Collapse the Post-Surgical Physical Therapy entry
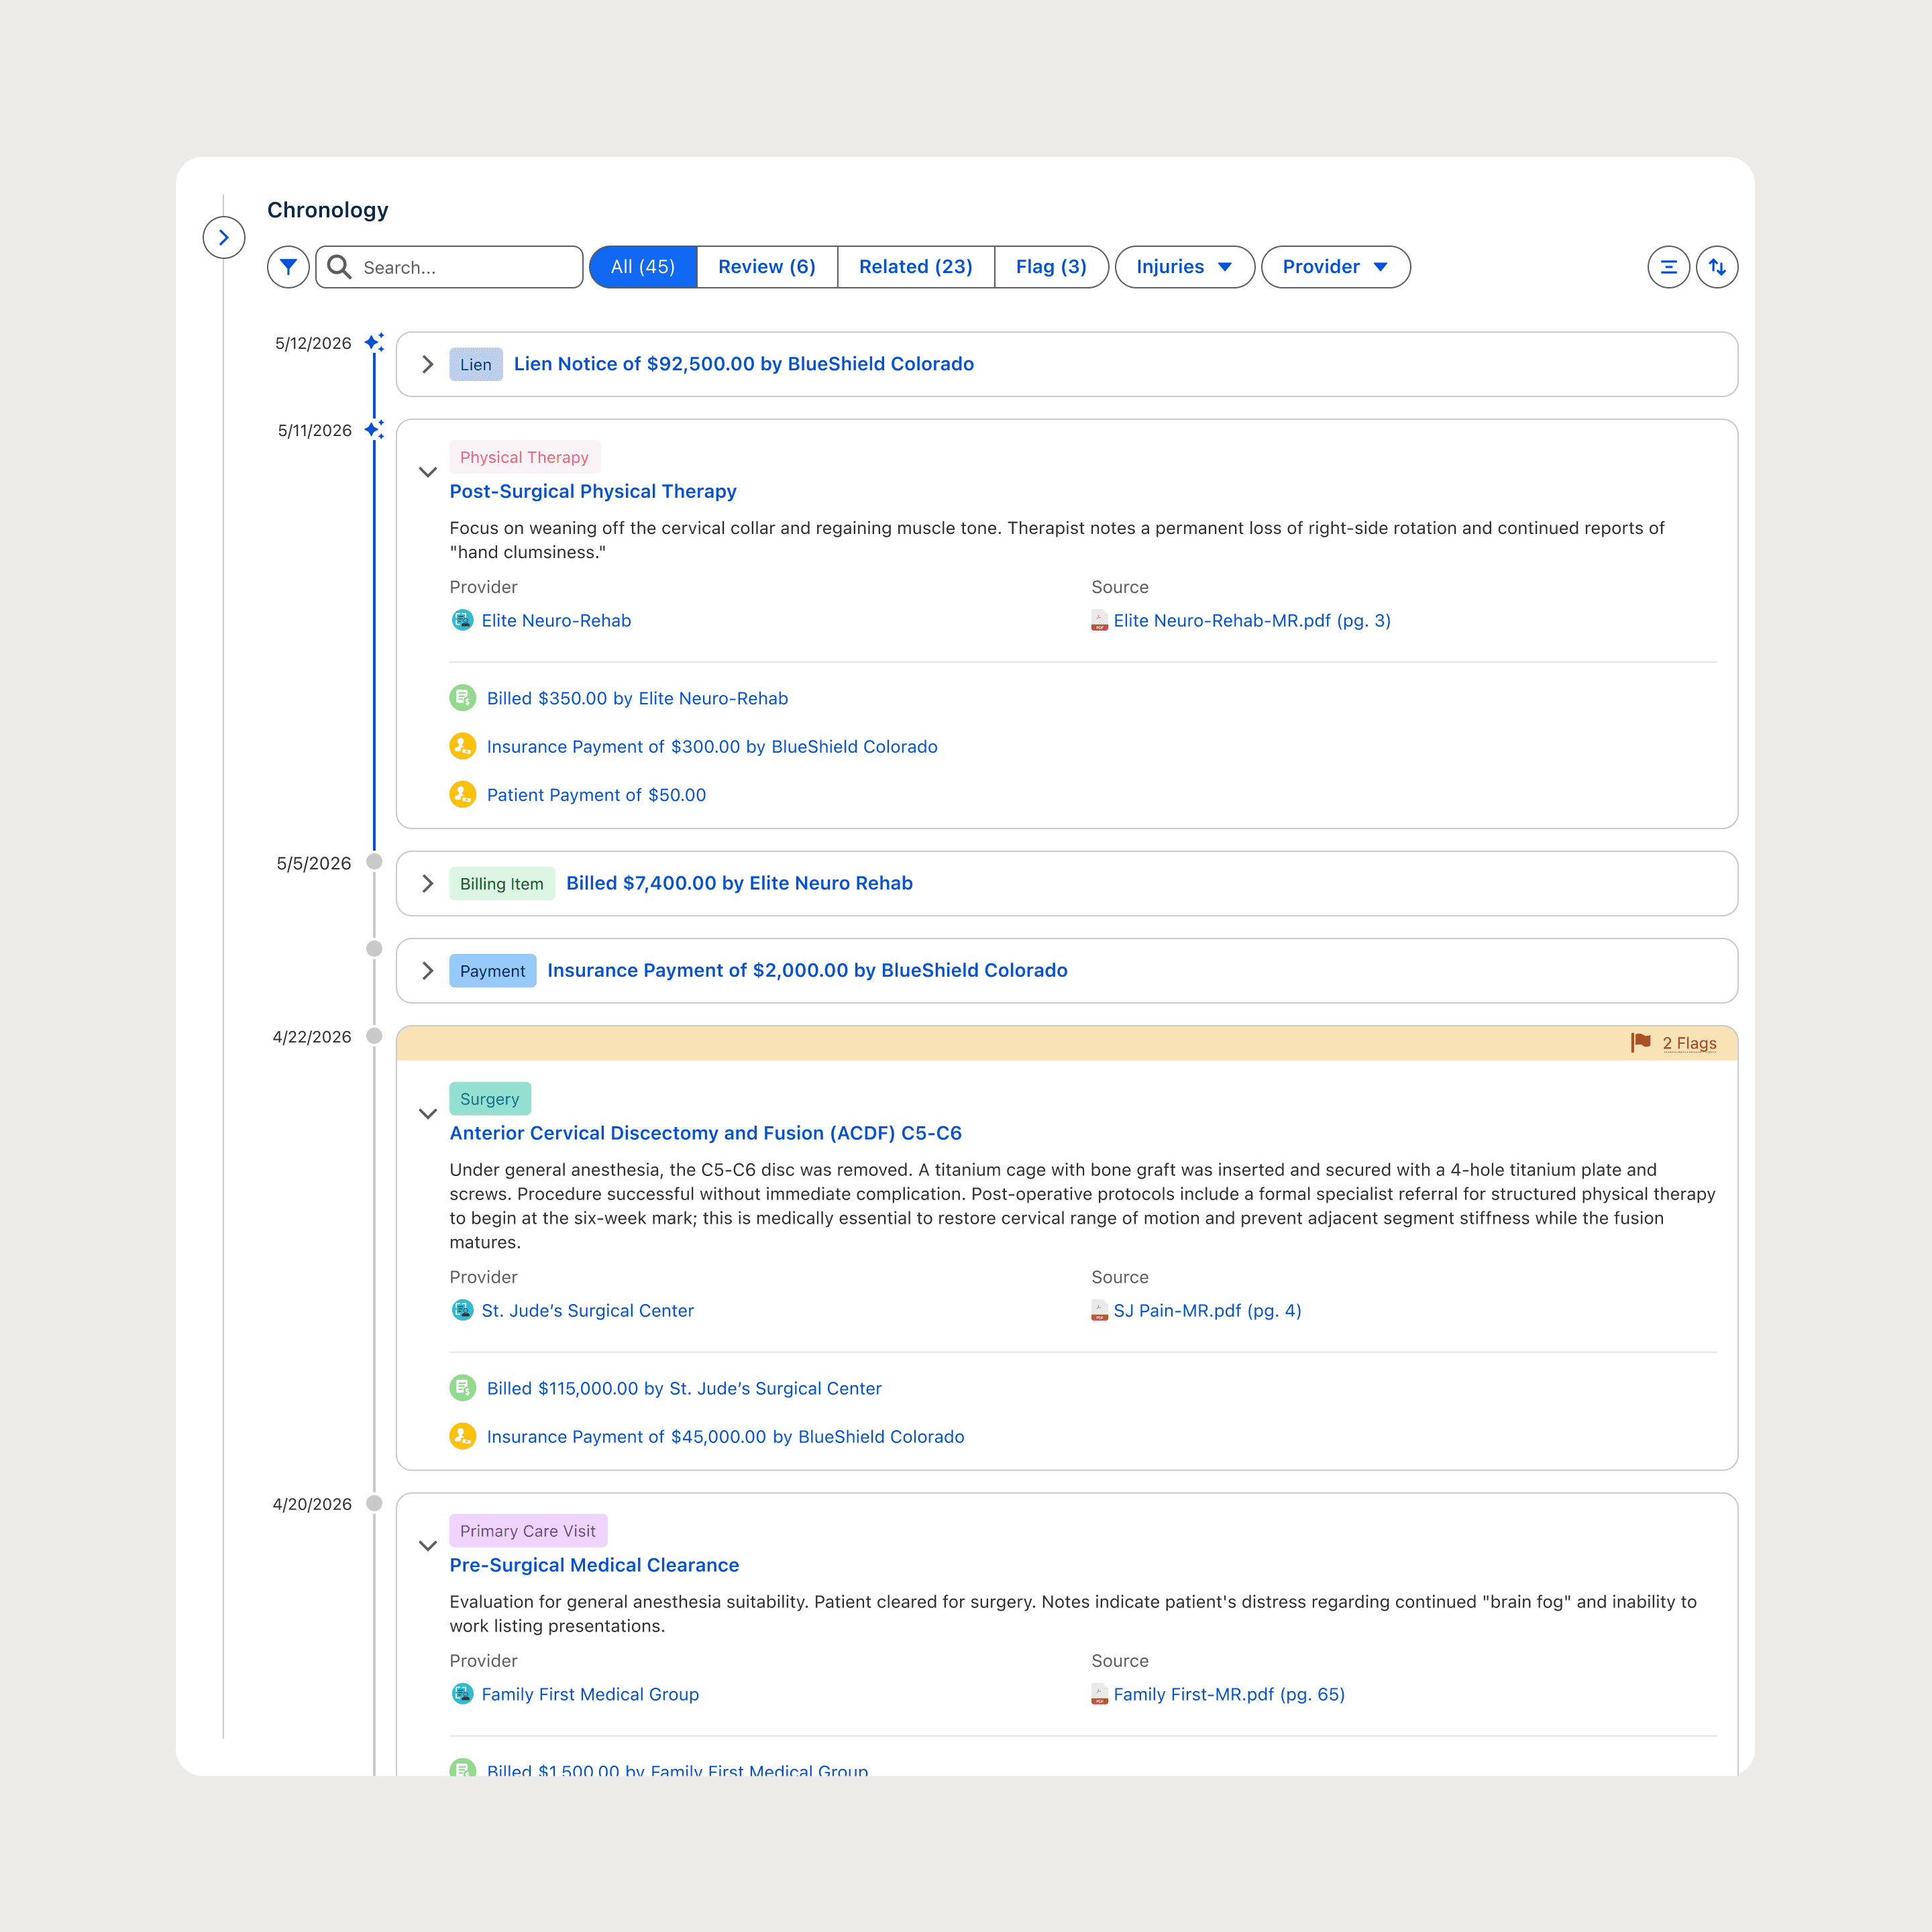 click(427, 472)
